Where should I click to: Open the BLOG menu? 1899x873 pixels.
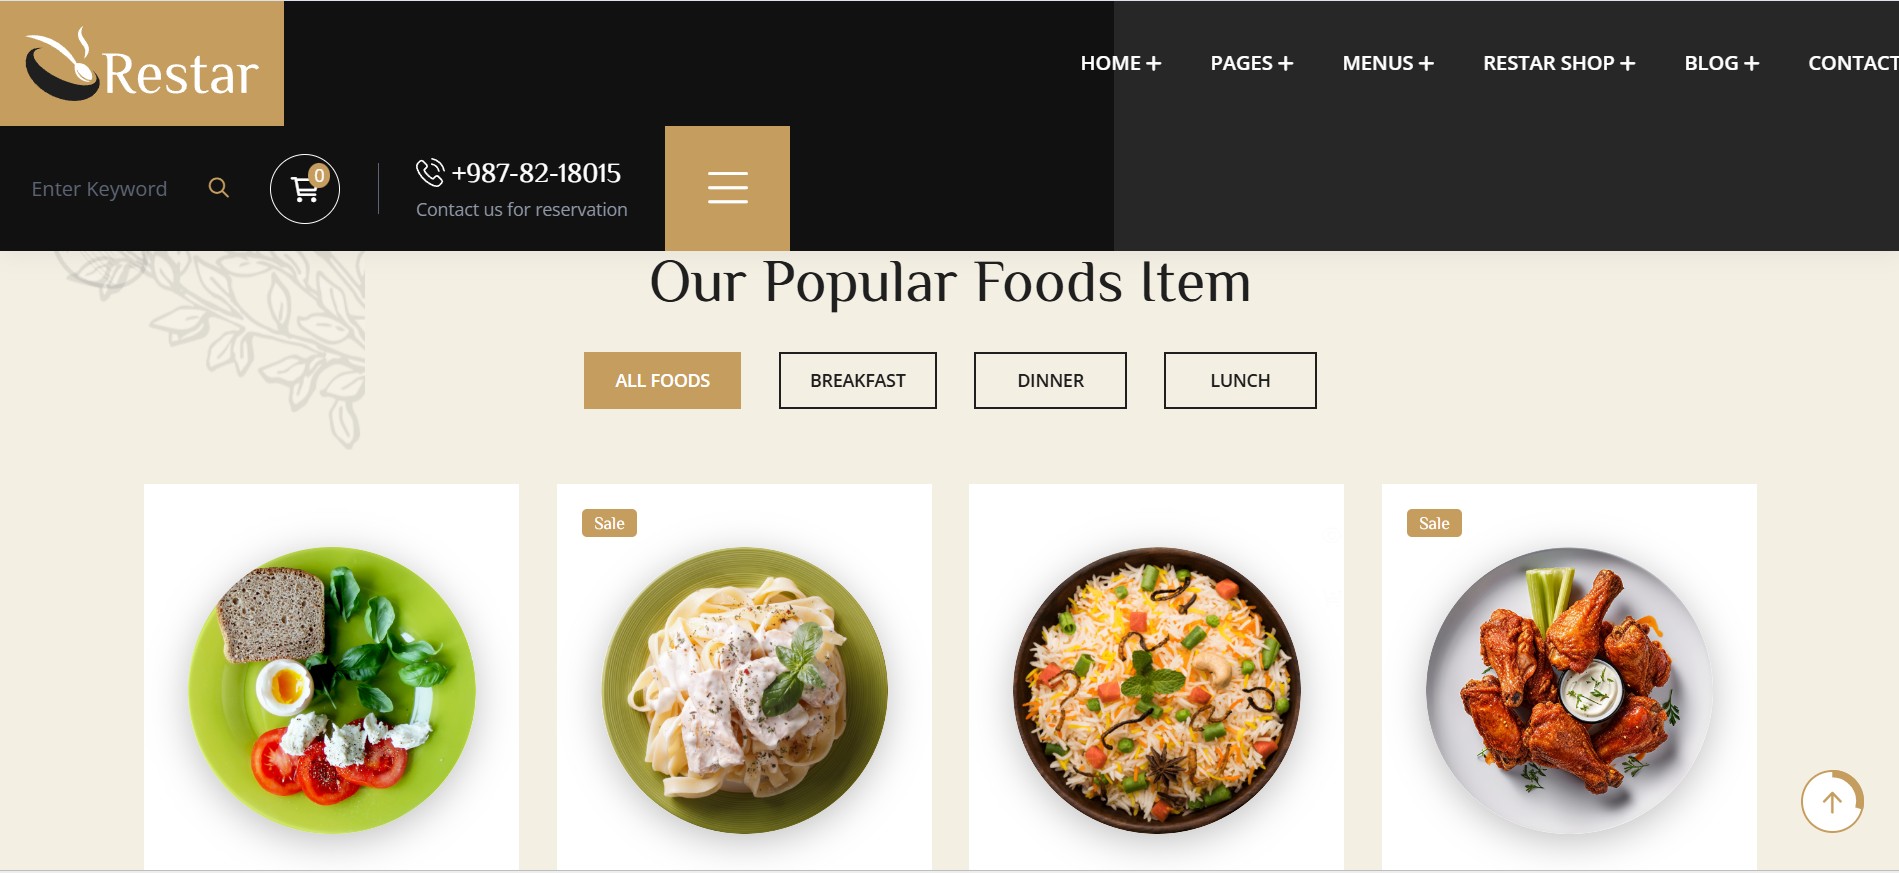point(1721,63)
